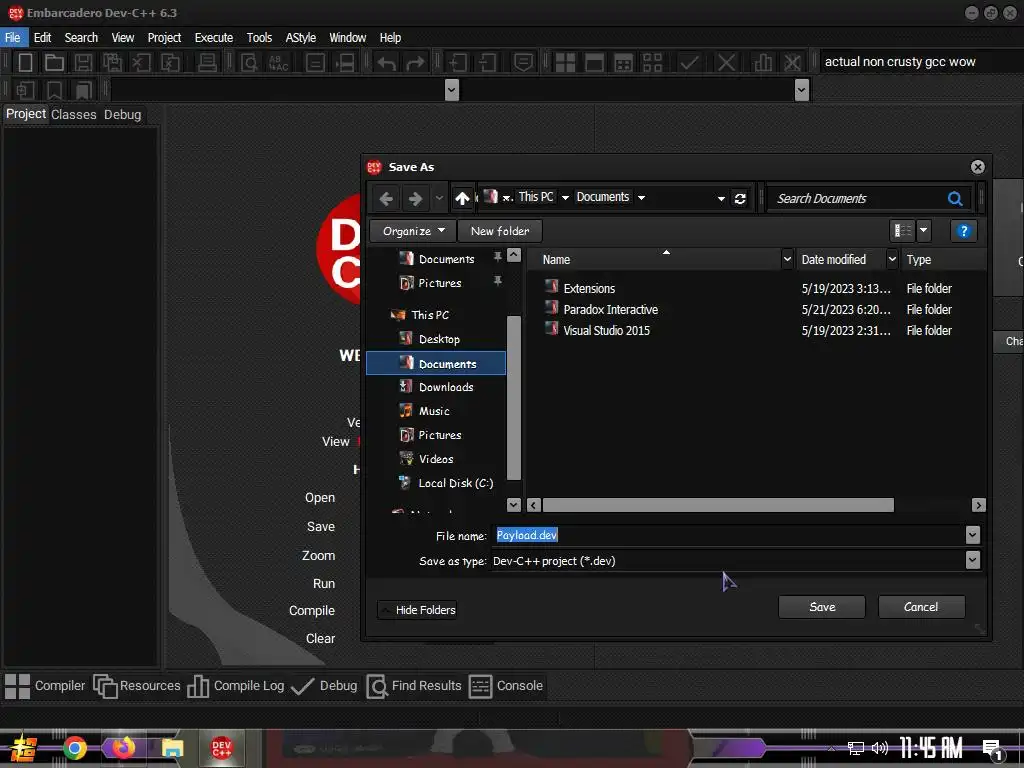
Task: Open the Compile Log bottom tab
Action: point(236,686)
